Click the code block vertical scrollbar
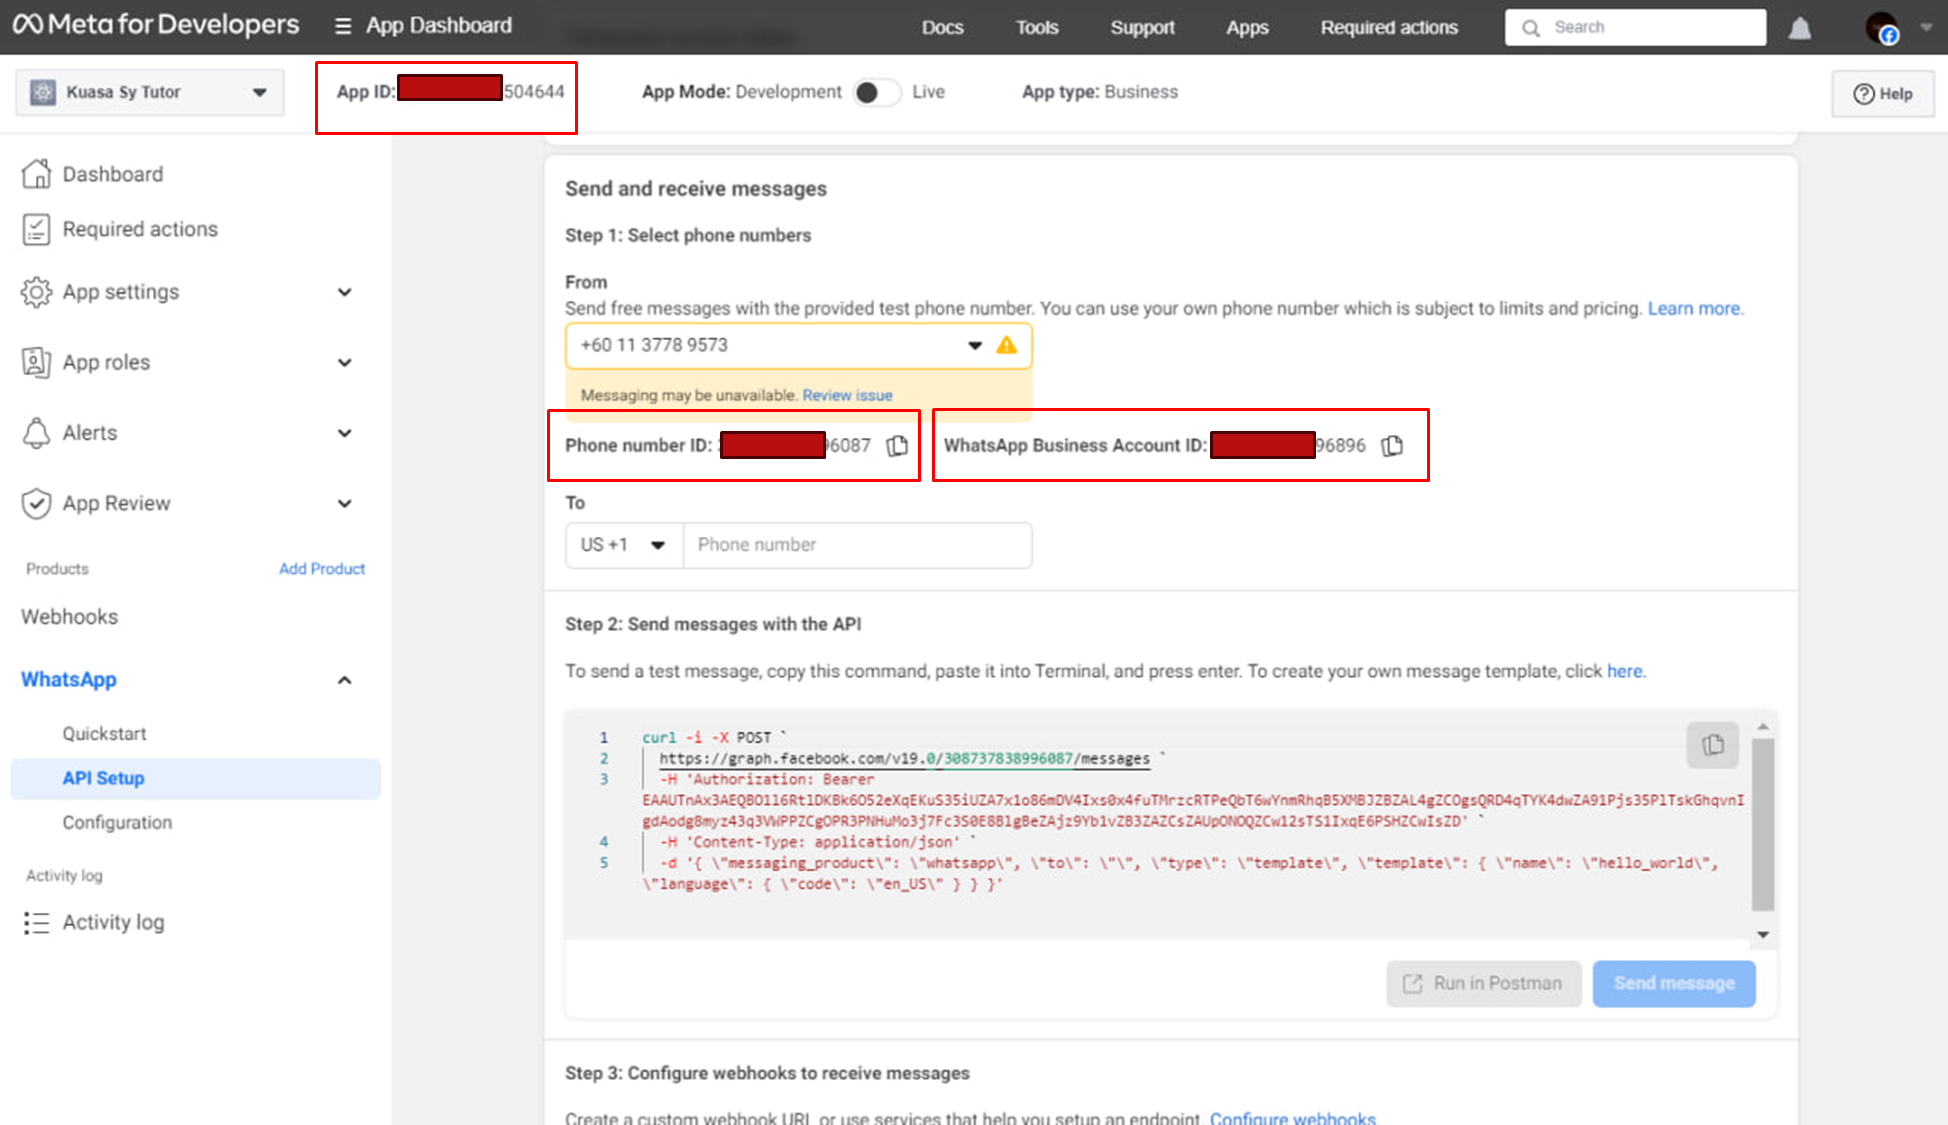1948x1125 pixels. click(x=1762, y=825)
